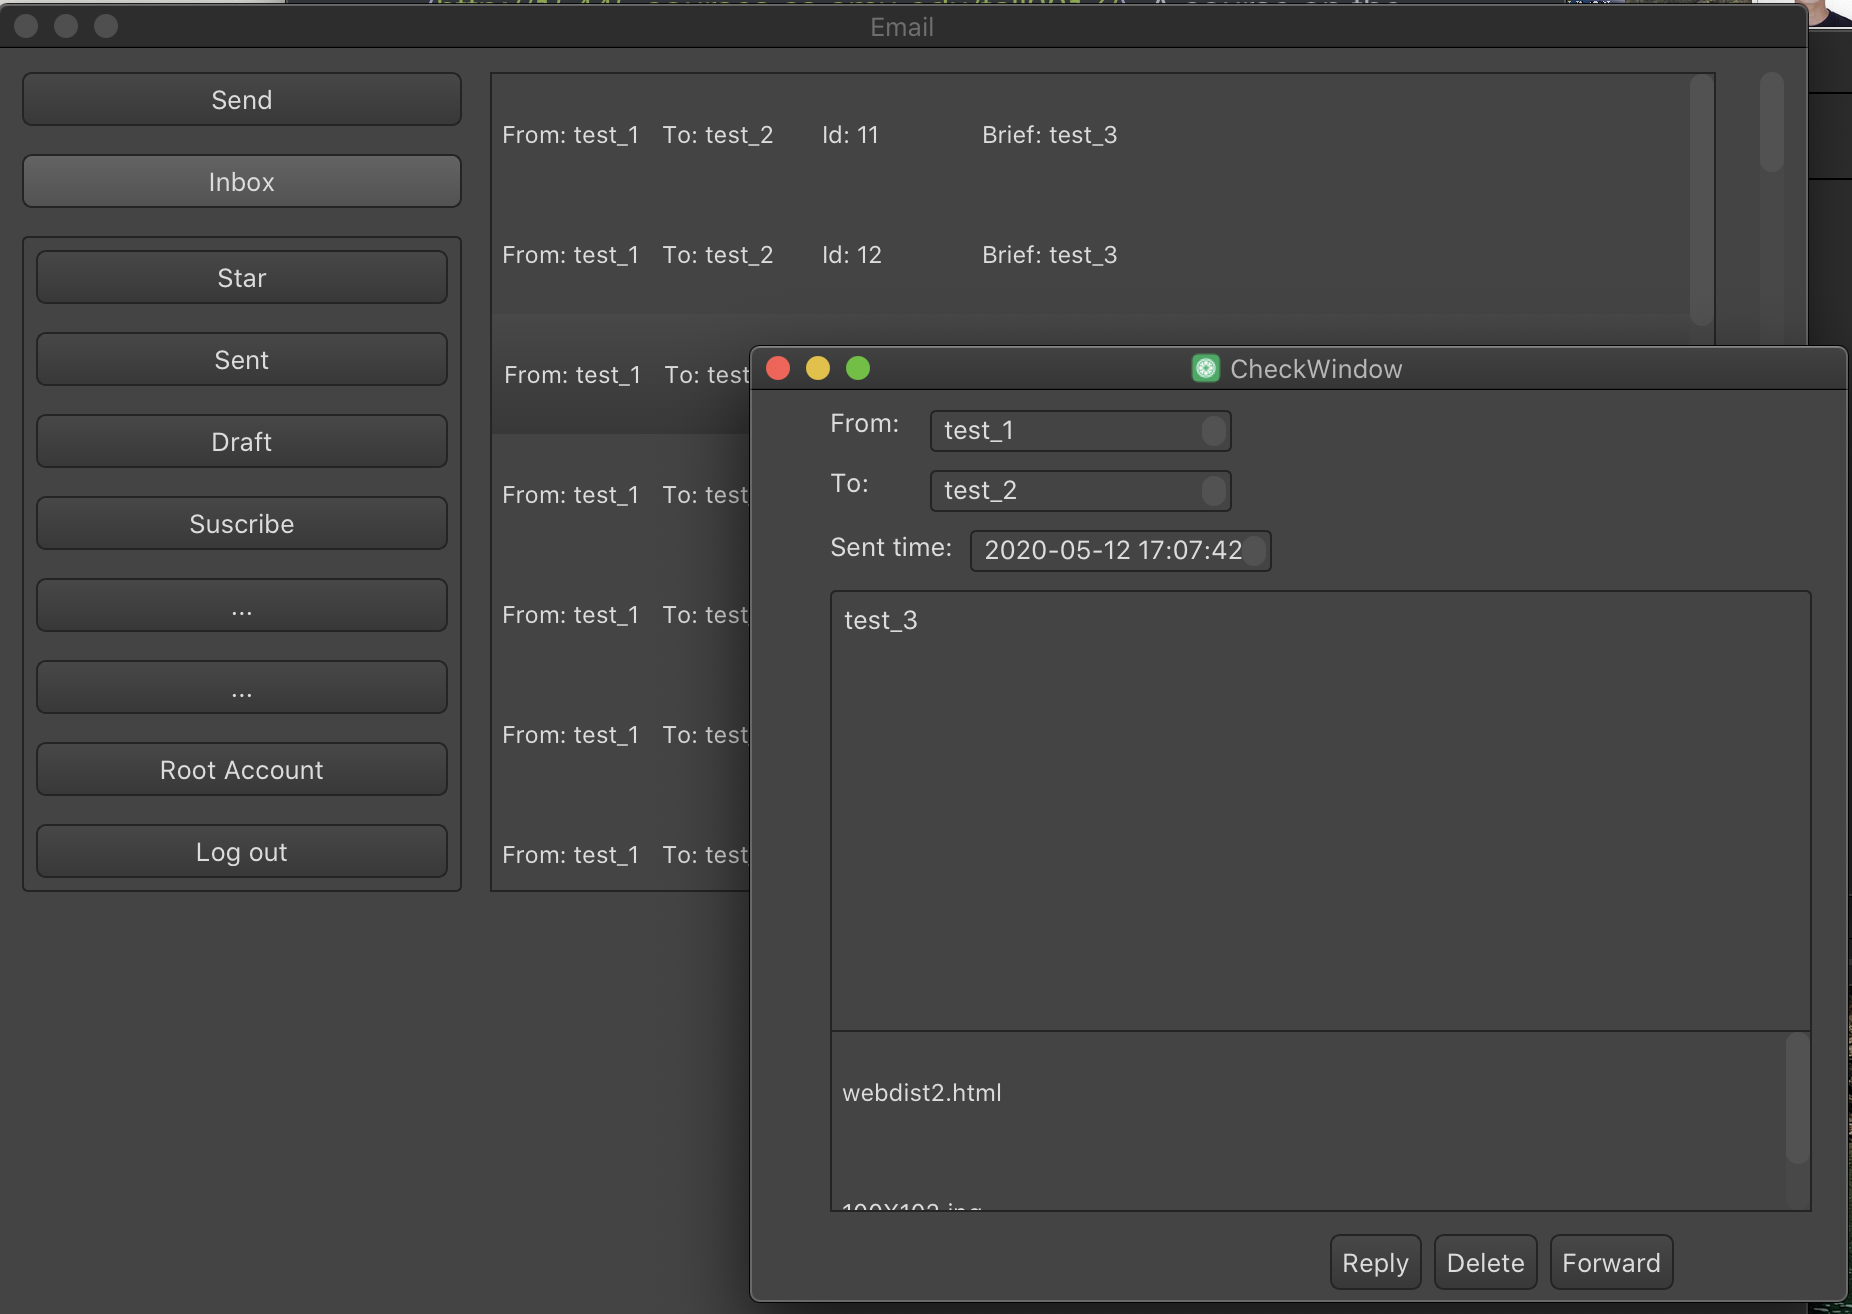This screenshot has width=1852, height=1314.
Task: Open the Sent mailbox
Action: [242, 359]
